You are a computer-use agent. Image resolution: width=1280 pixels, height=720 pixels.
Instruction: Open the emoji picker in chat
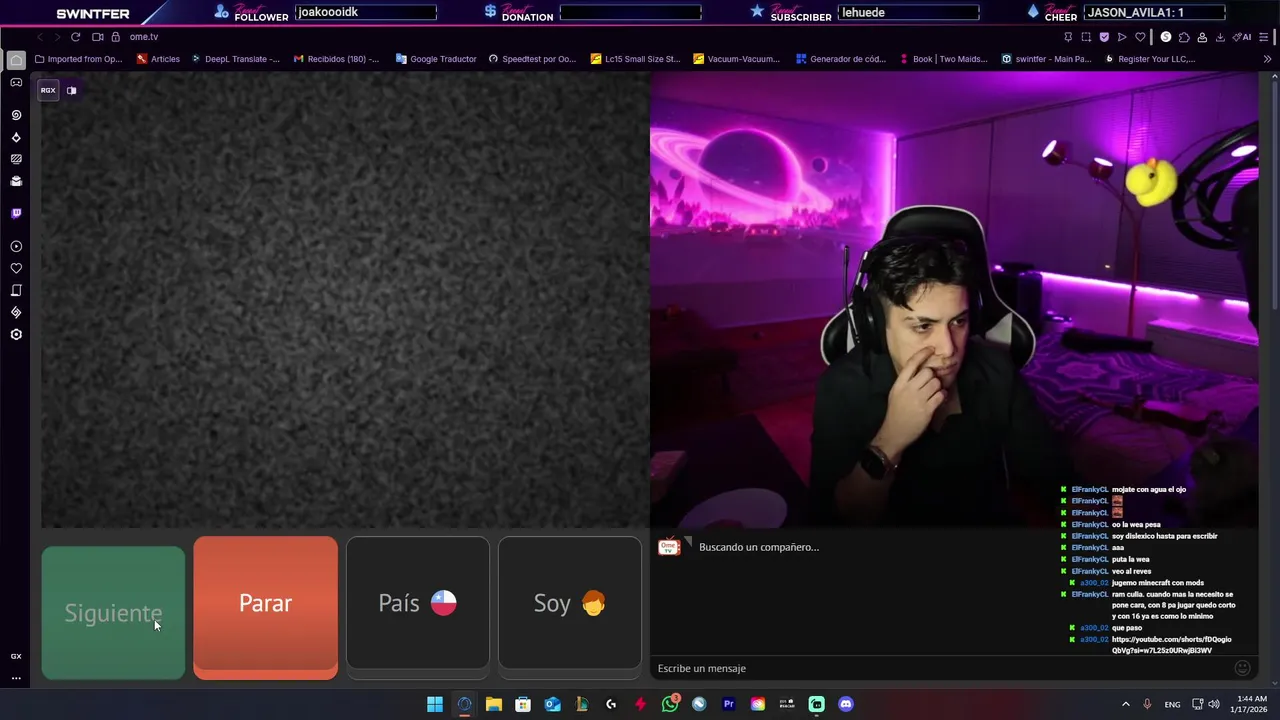coord(1242,668)
